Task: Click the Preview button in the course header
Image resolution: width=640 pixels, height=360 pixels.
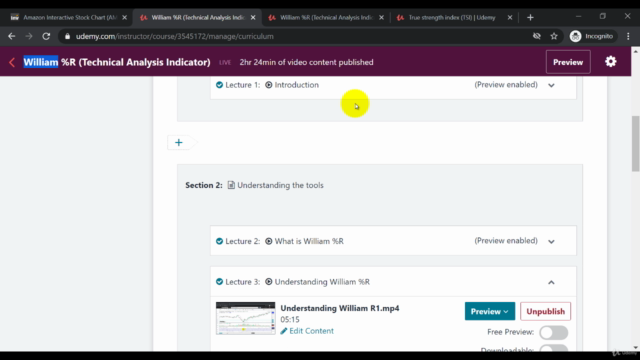Action: tap(568, 62)
